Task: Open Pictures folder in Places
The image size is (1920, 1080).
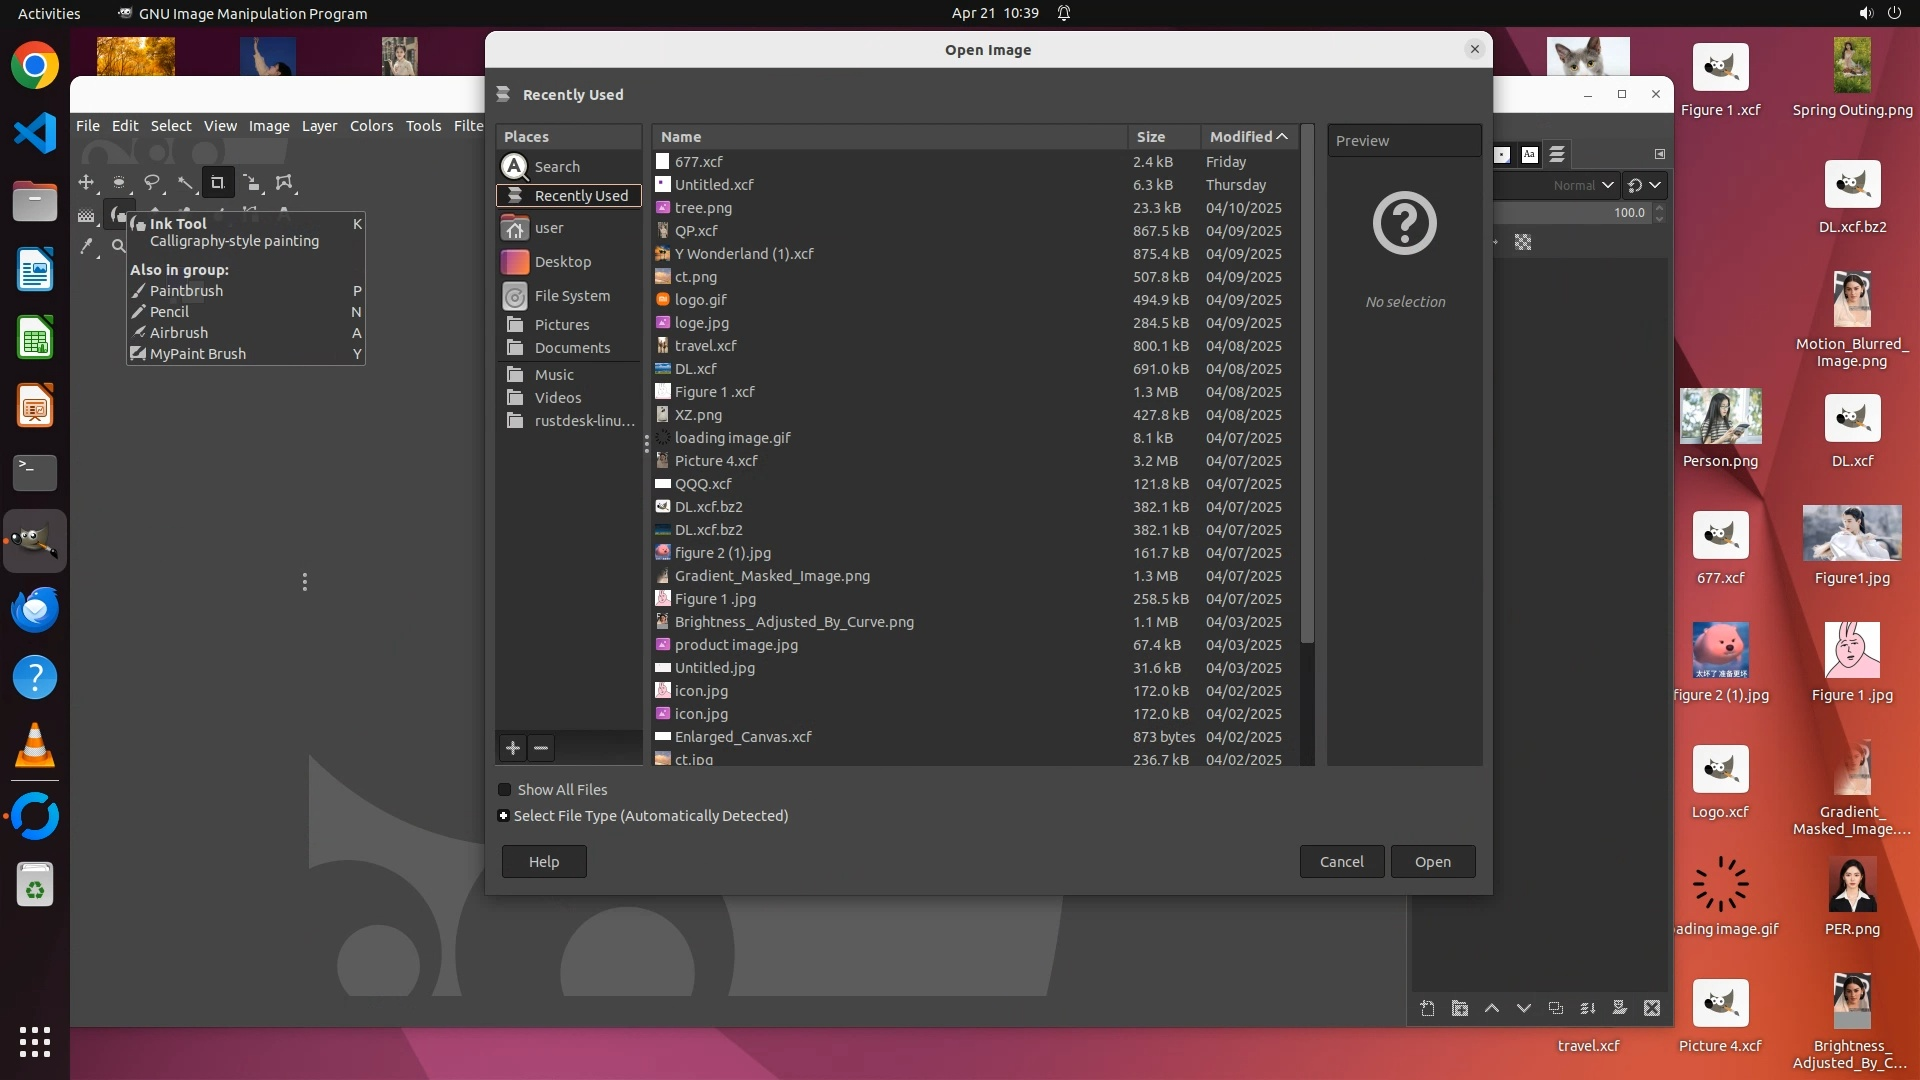Action: point(561,325)
